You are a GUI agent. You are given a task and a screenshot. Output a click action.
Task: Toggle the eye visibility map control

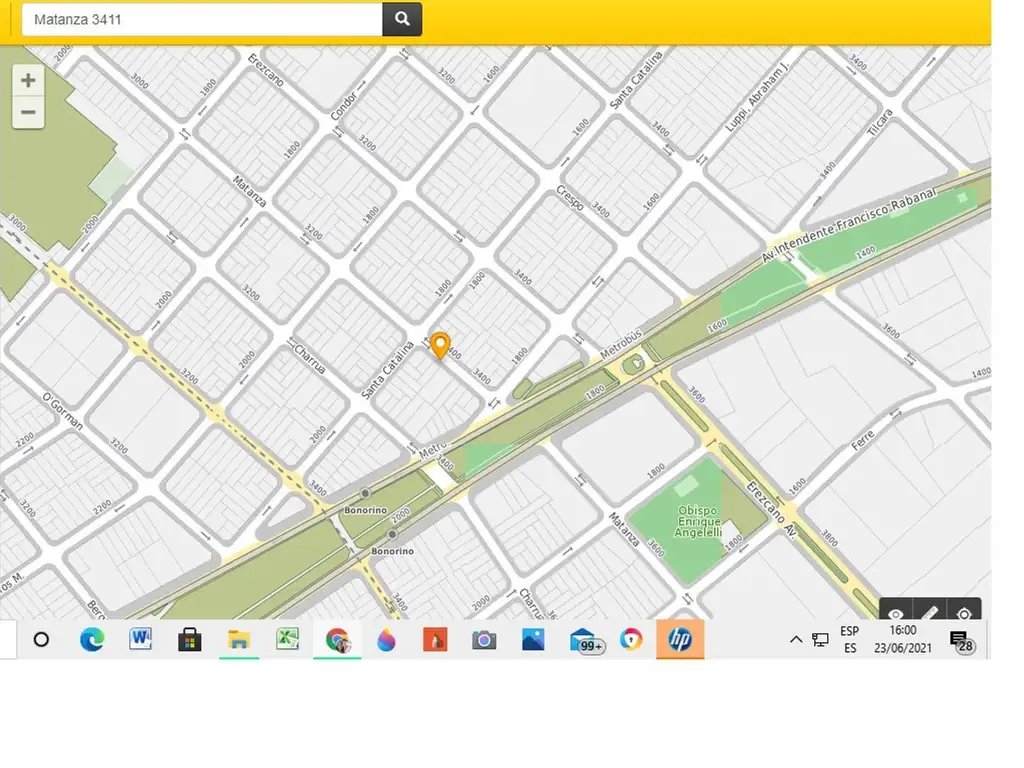point(896,613)
